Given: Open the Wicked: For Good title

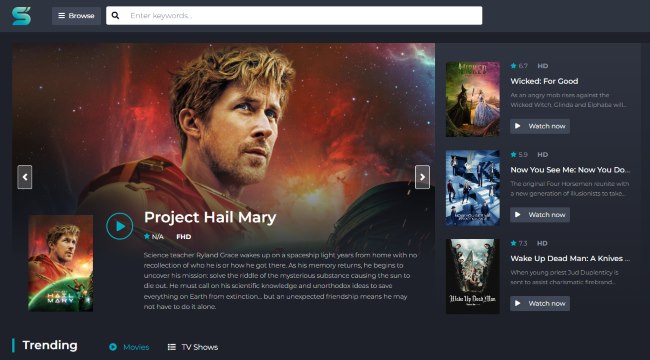Looking at the screenshot, I should point(544,81).
